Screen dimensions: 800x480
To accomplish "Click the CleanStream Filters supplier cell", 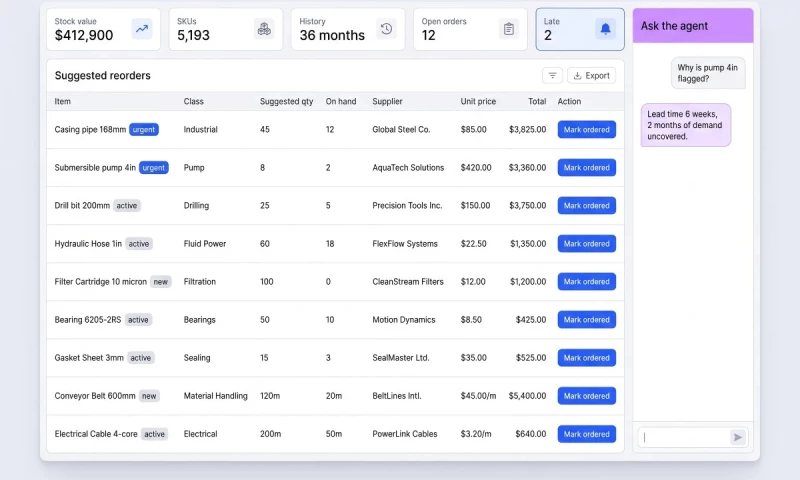I will pos(408,282).
